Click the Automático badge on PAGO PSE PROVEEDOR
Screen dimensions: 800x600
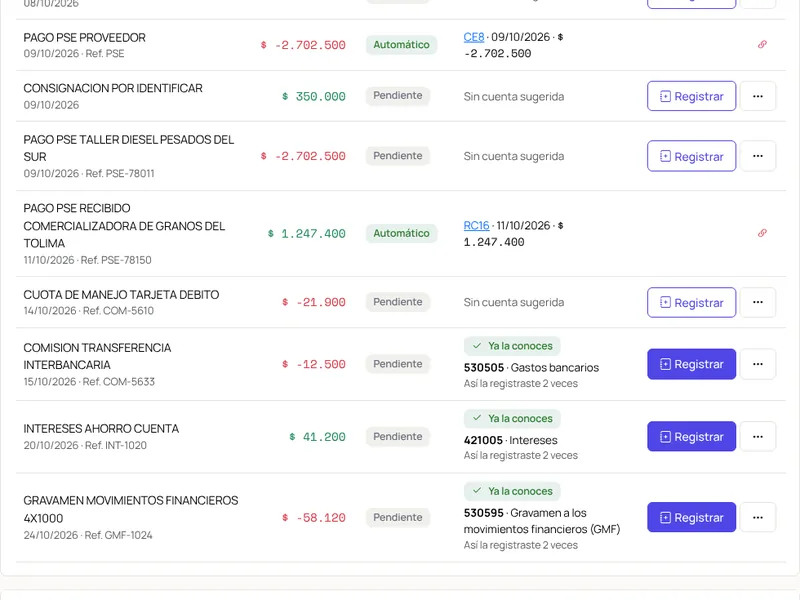pyautogui.click(x=401, y=45)
